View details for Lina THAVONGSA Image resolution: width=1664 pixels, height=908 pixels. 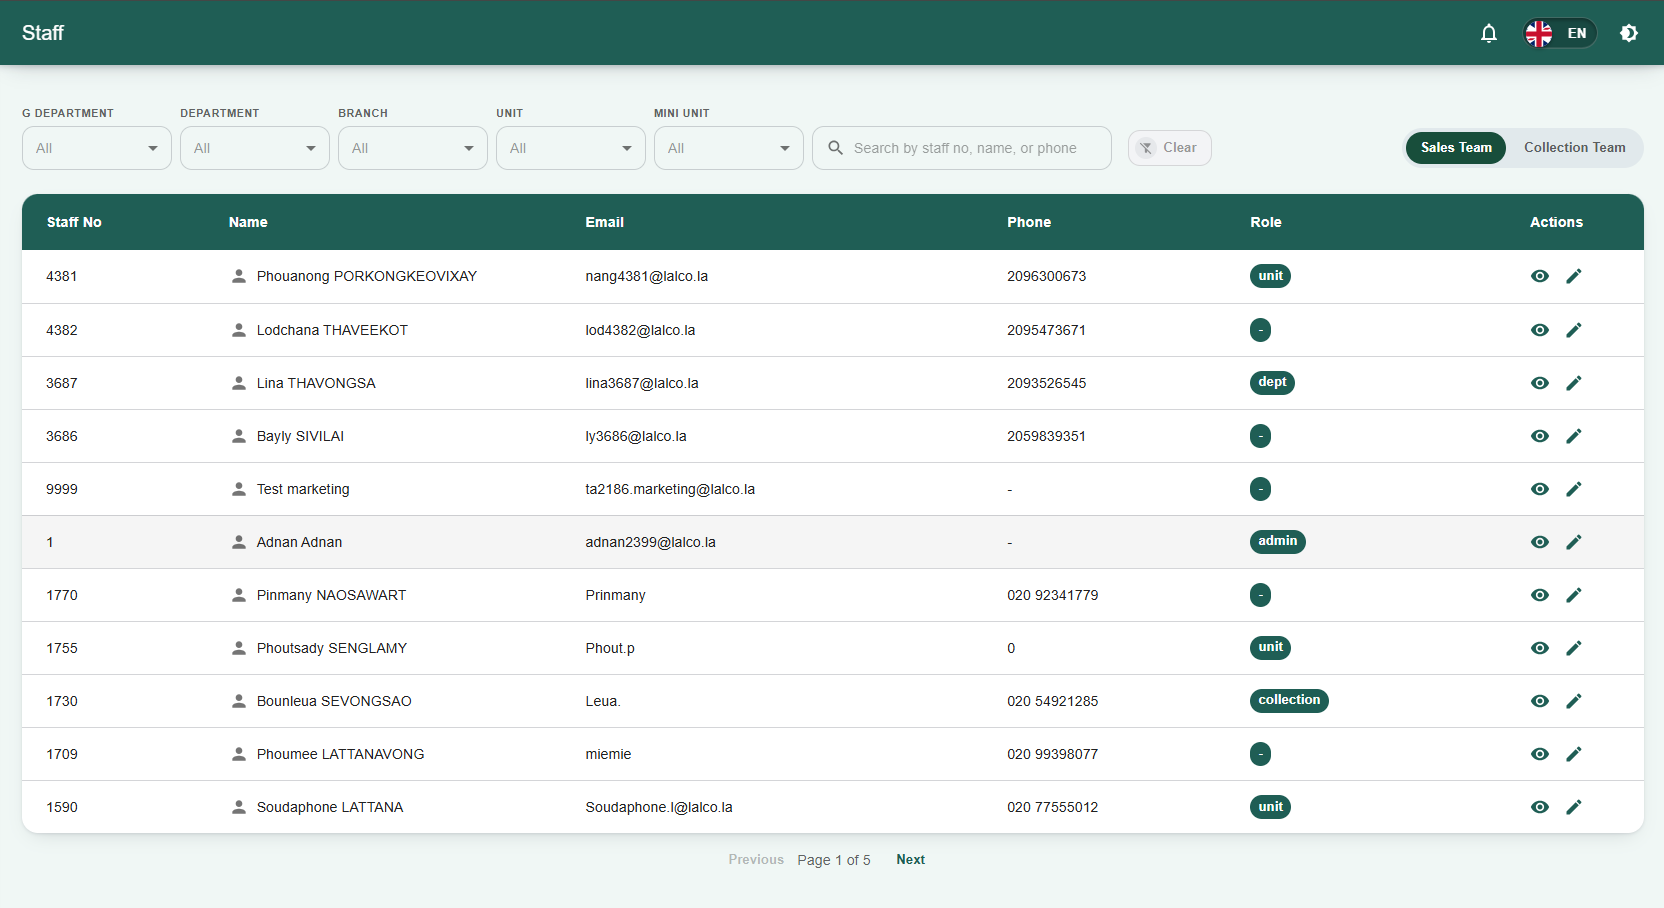coord(1540,383)
